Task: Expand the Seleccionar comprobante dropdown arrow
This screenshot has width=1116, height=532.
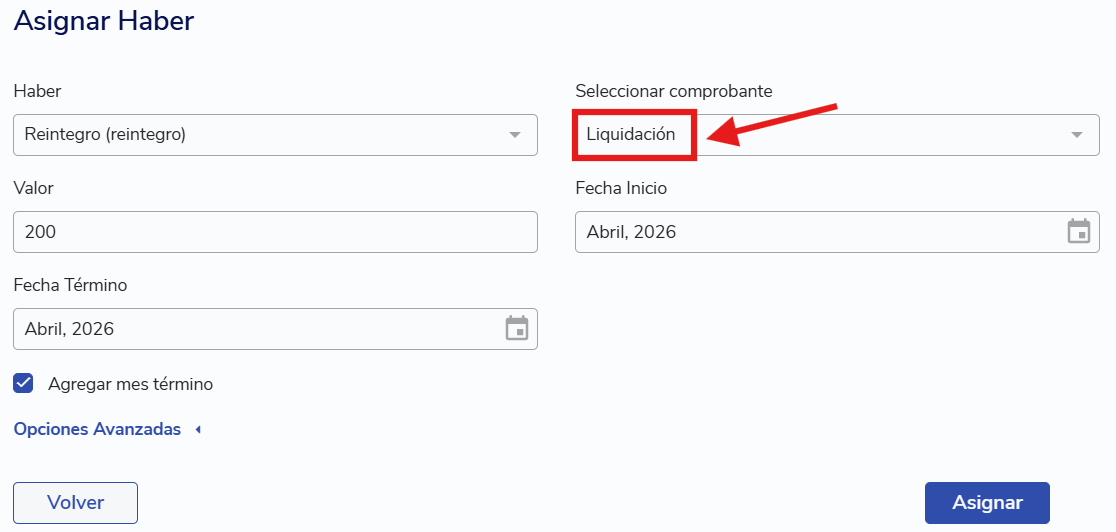Action: coord(1077,135)
